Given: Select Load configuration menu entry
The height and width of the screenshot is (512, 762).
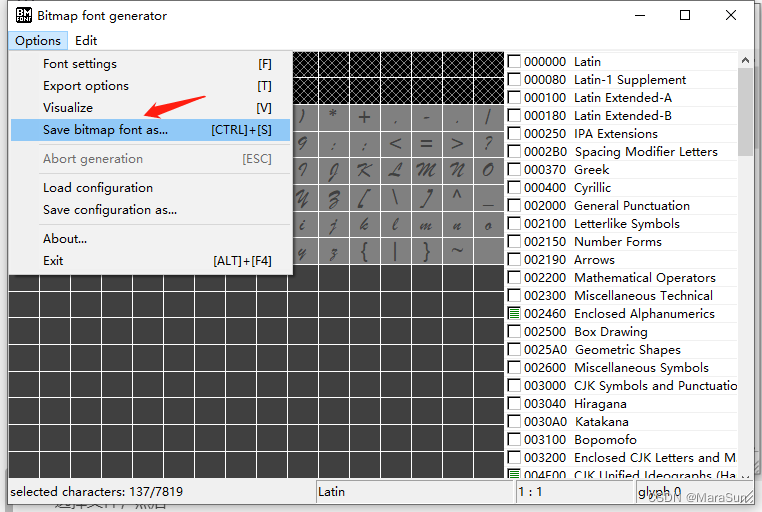Looking at the screenshot, I should click(x=150, y=188).
